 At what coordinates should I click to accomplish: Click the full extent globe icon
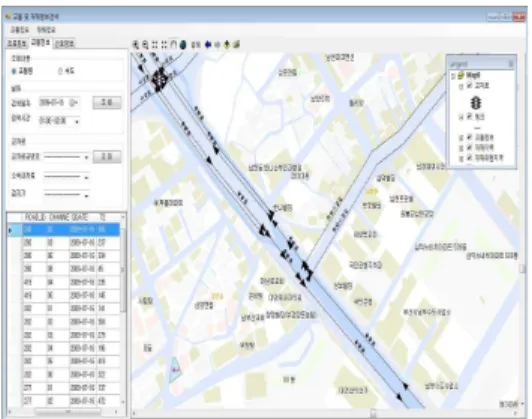pyautogui.click(x=183, y=44)
